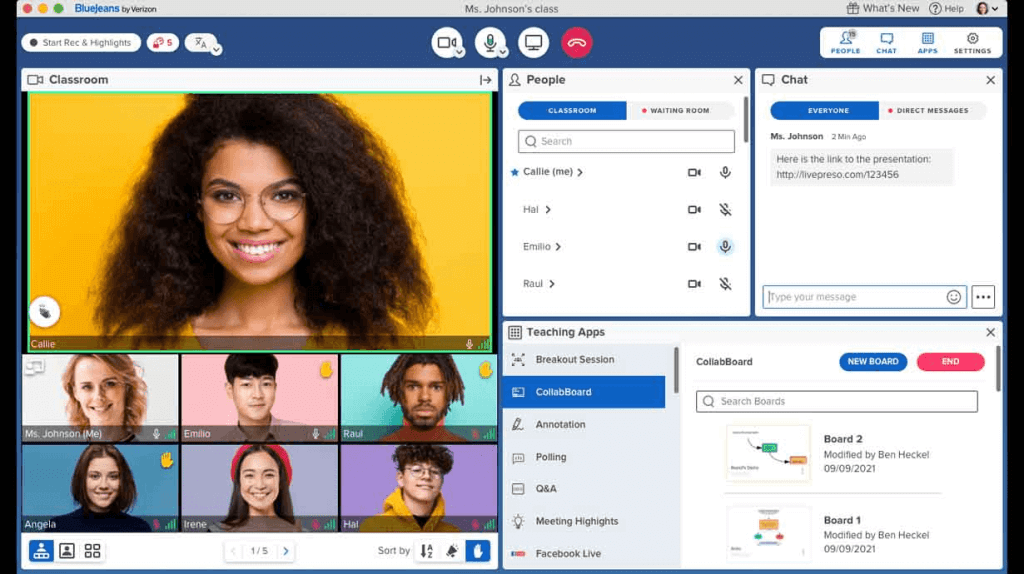
Task: Open the Apps panel icon
Action: coord(927,42)
